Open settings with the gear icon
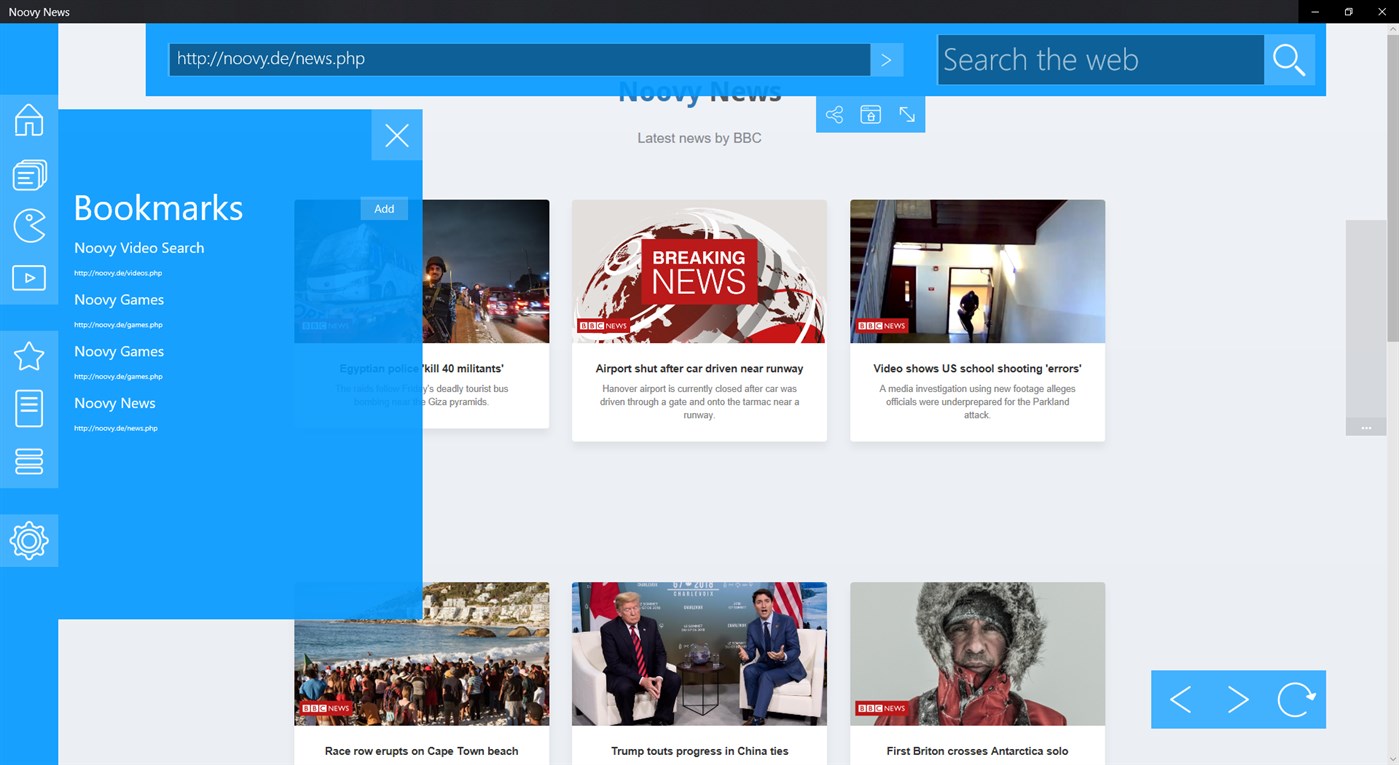Viewport: 1399px width, 765px height. pos(29,540)
